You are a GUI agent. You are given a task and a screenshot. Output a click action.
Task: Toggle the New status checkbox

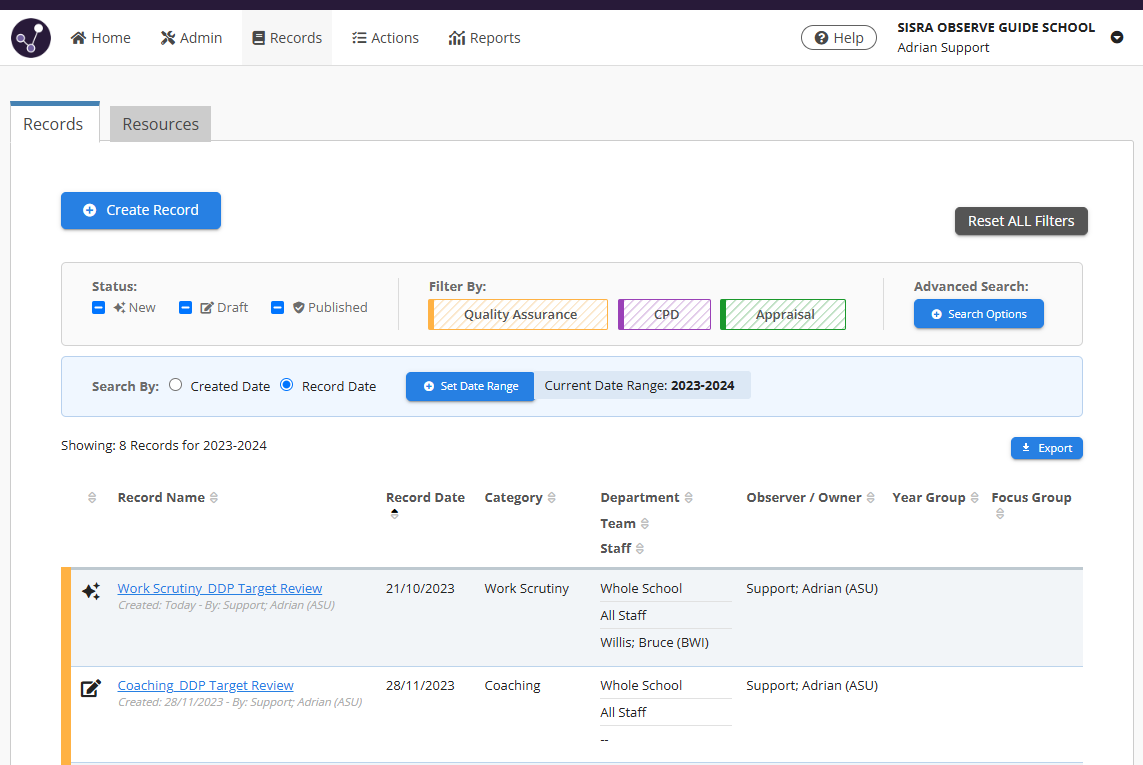pos(98,308)
